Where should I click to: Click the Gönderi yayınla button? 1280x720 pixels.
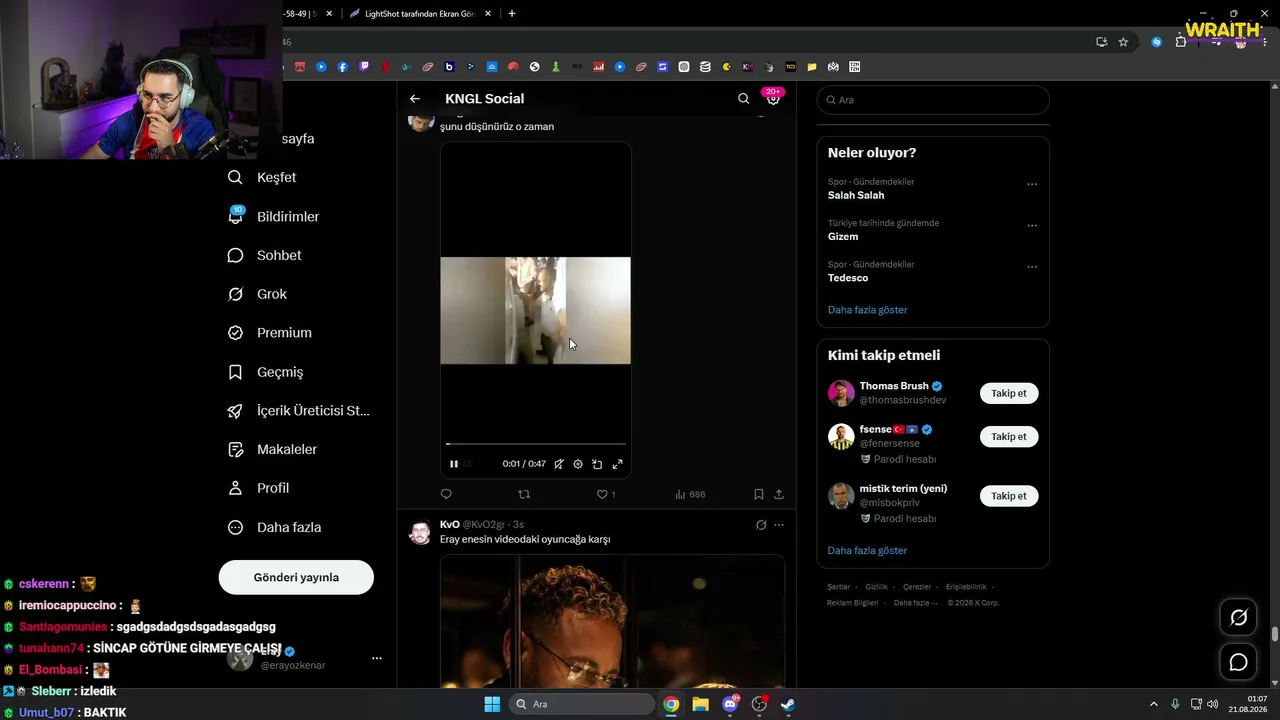click(296, 577)
